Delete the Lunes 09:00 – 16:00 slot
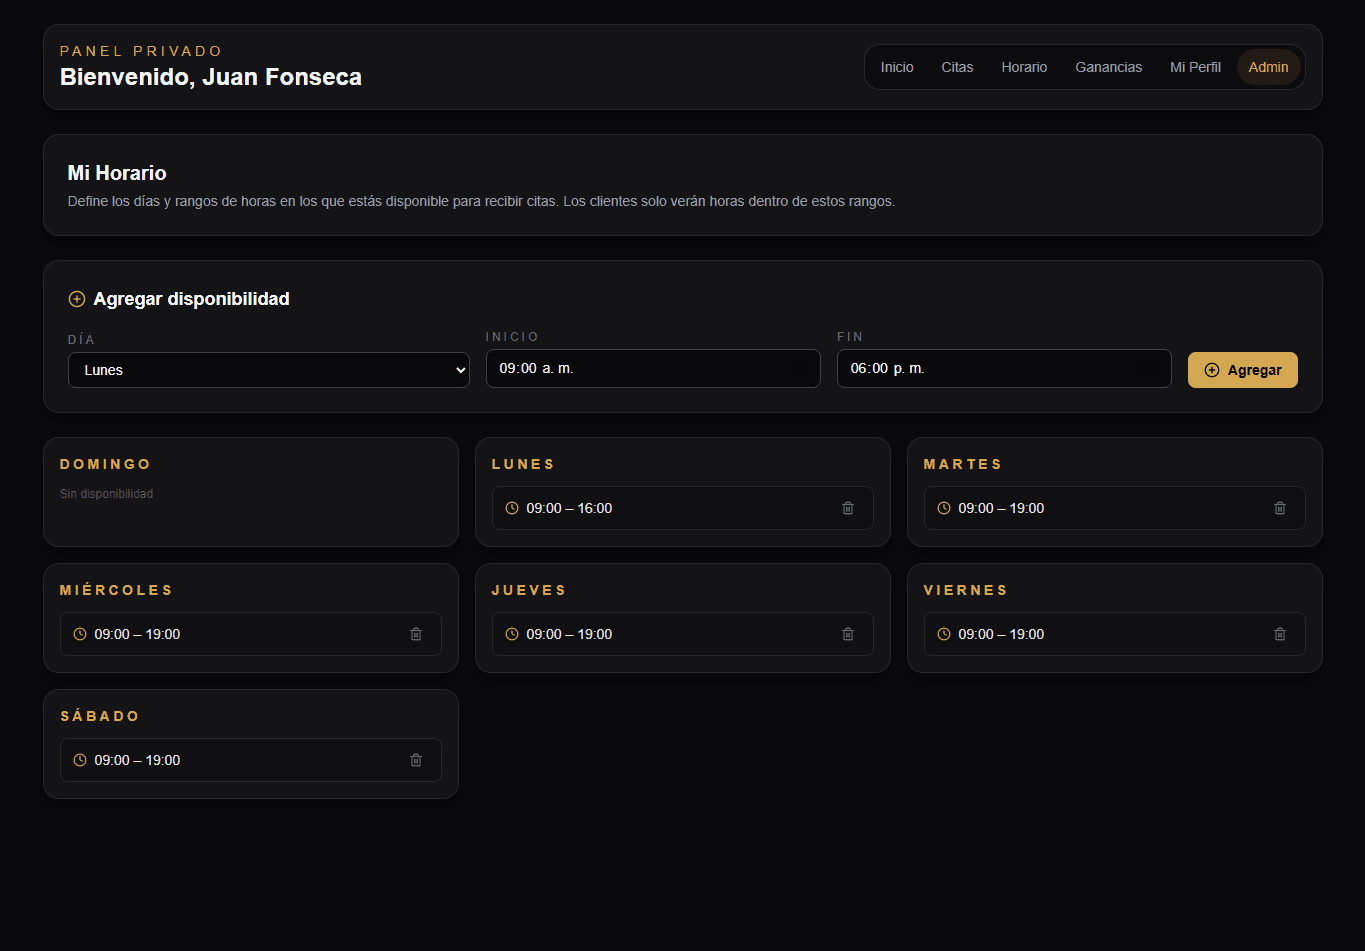The height and width of the screenshot is (951, 1365). 848,508
